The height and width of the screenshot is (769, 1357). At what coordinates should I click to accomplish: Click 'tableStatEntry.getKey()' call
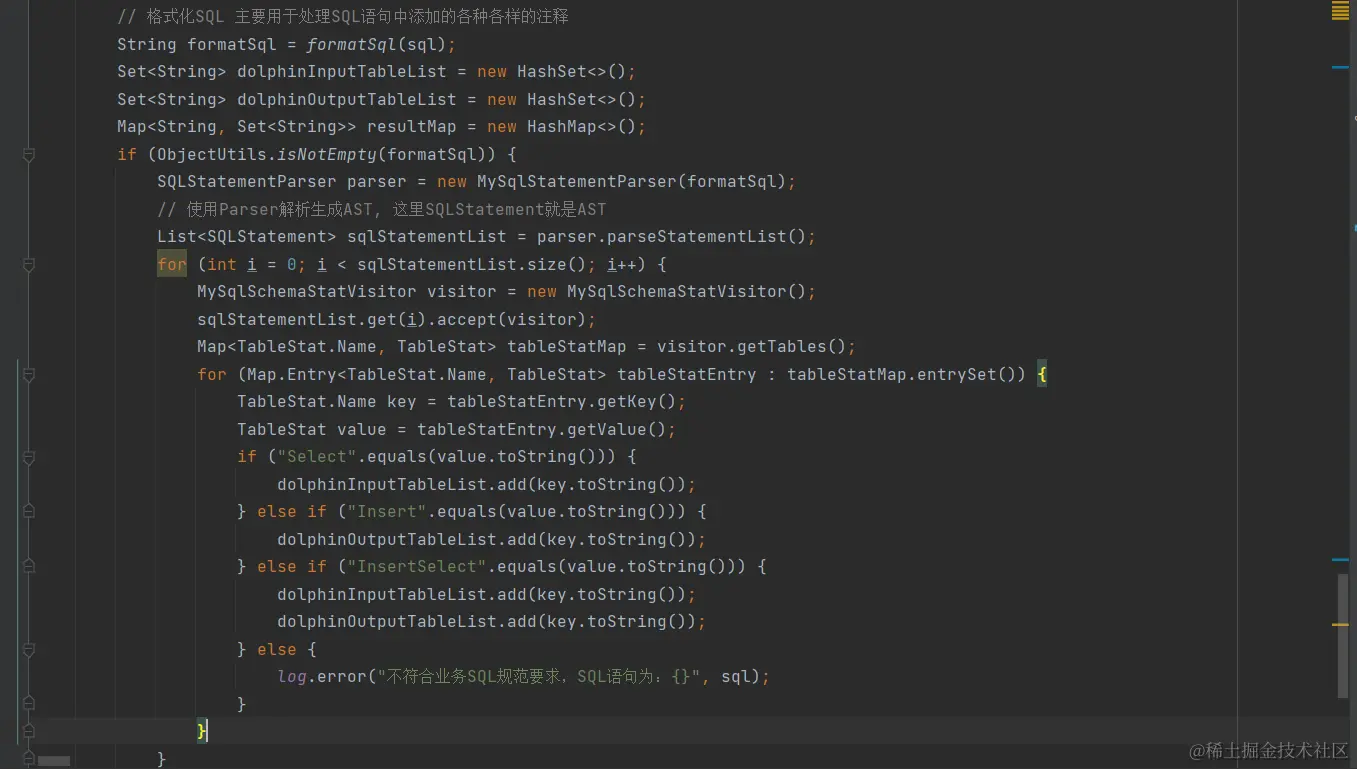coord(562,402)
